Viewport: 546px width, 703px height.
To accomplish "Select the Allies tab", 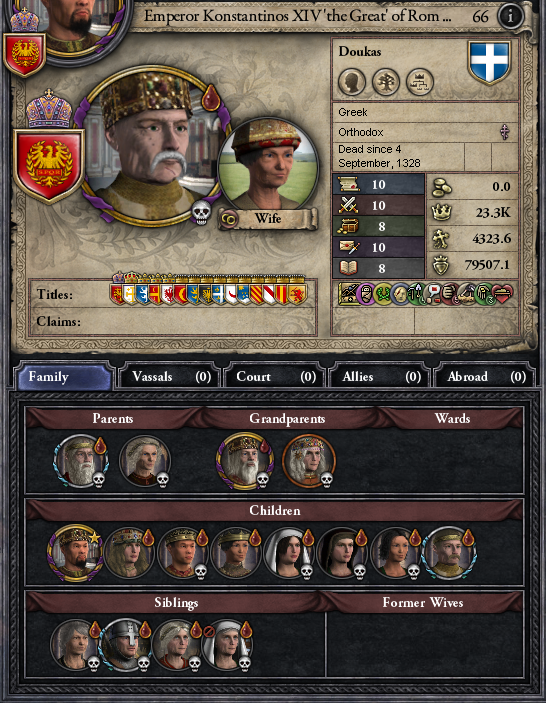I will point(380,377).
